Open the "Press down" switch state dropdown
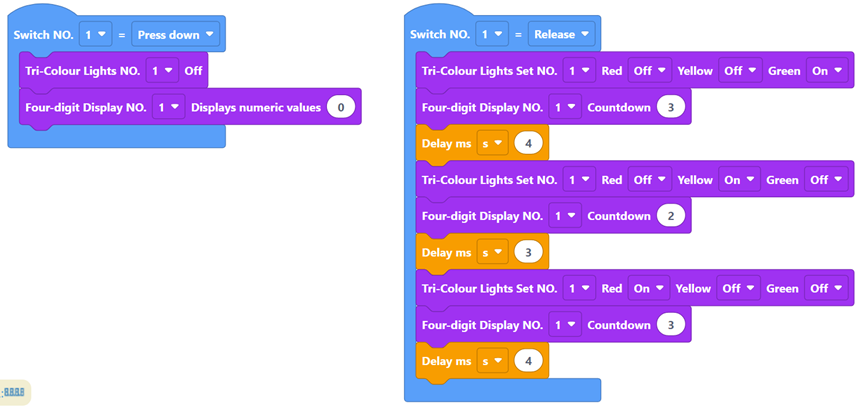The height and width of the screenshot is (408, 865). pyautogui.click(x=176, y=35)
